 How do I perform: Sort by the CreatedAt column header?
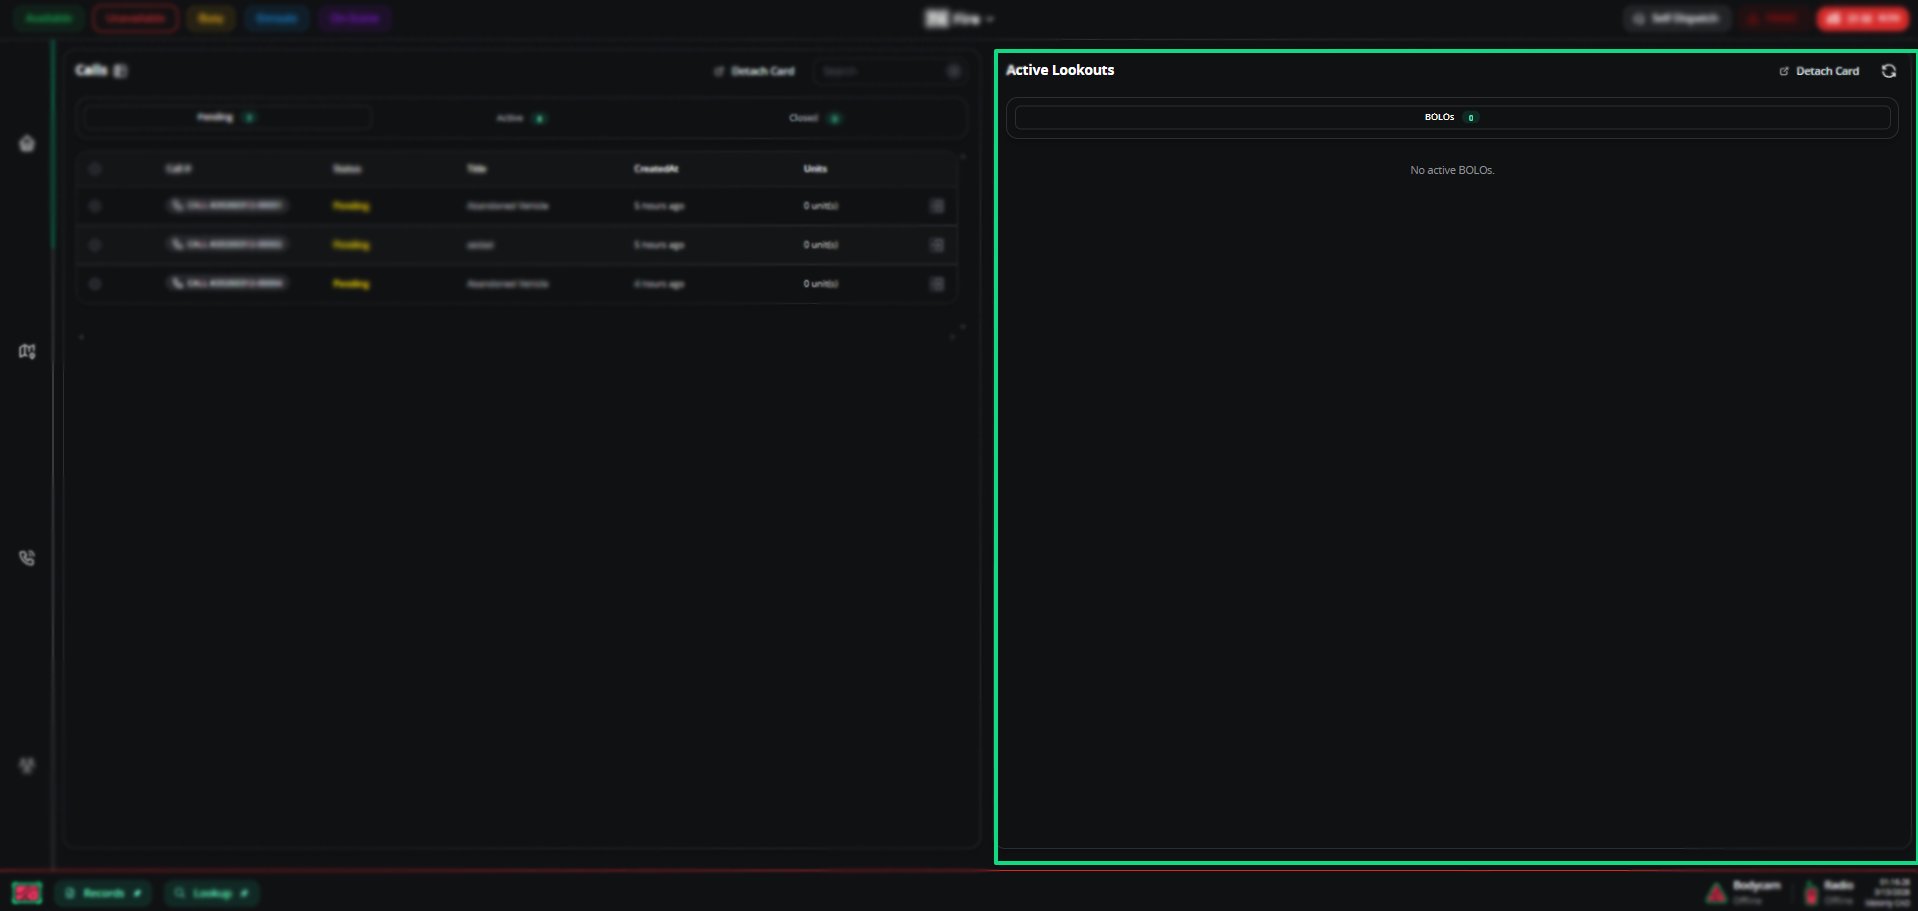point(656,169)
